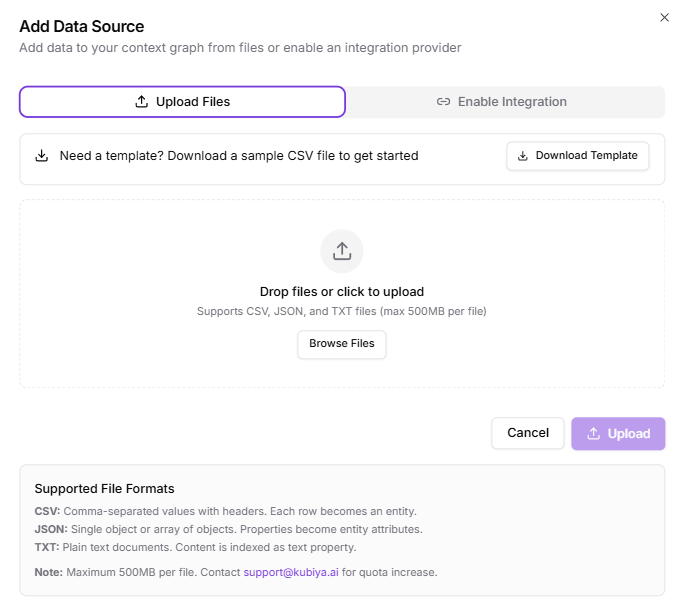Click the link icon beside Enable Integration

click(444, 102)
